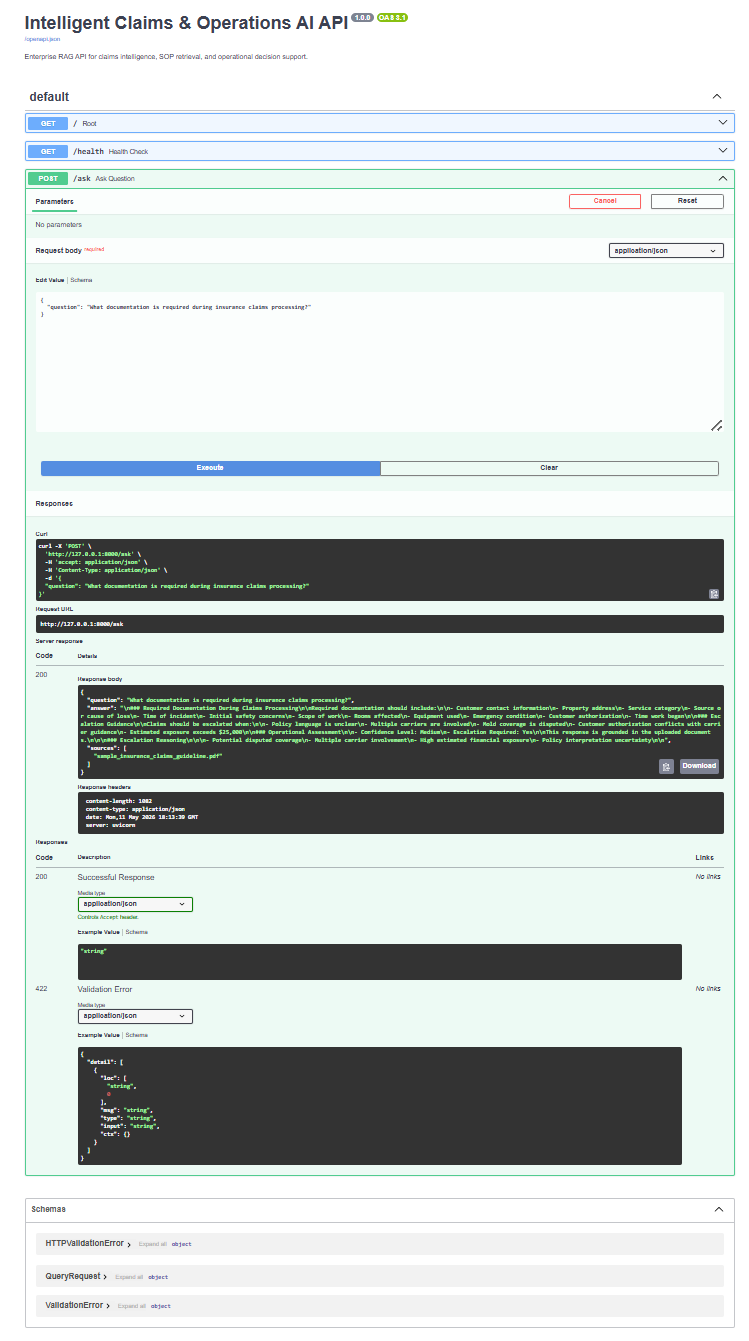Click the /ask path text
Image resolution: width=749 pixels, height=1341 pixels.
point(81,179)
